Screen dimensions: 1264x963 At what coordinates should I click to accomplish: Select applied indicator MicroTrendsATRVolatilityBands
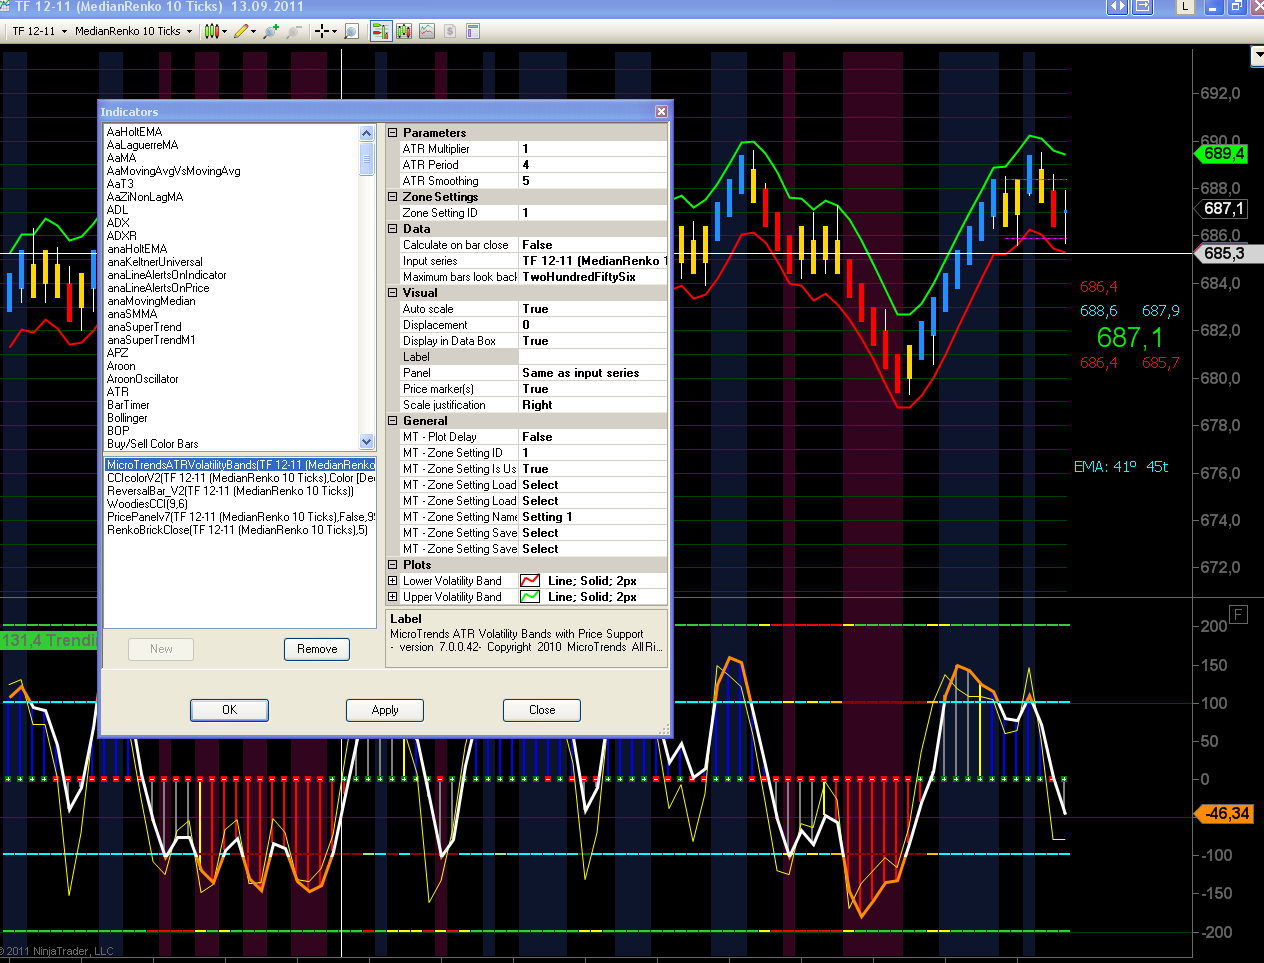pyautogui.click(x=240, y=465)
